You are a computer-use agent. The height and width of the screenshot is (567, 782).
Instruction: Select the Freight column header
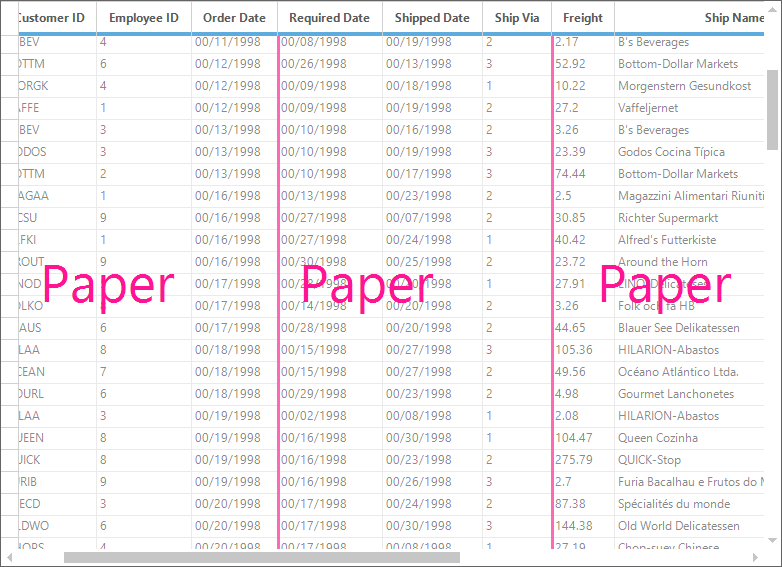pos(583,18)
